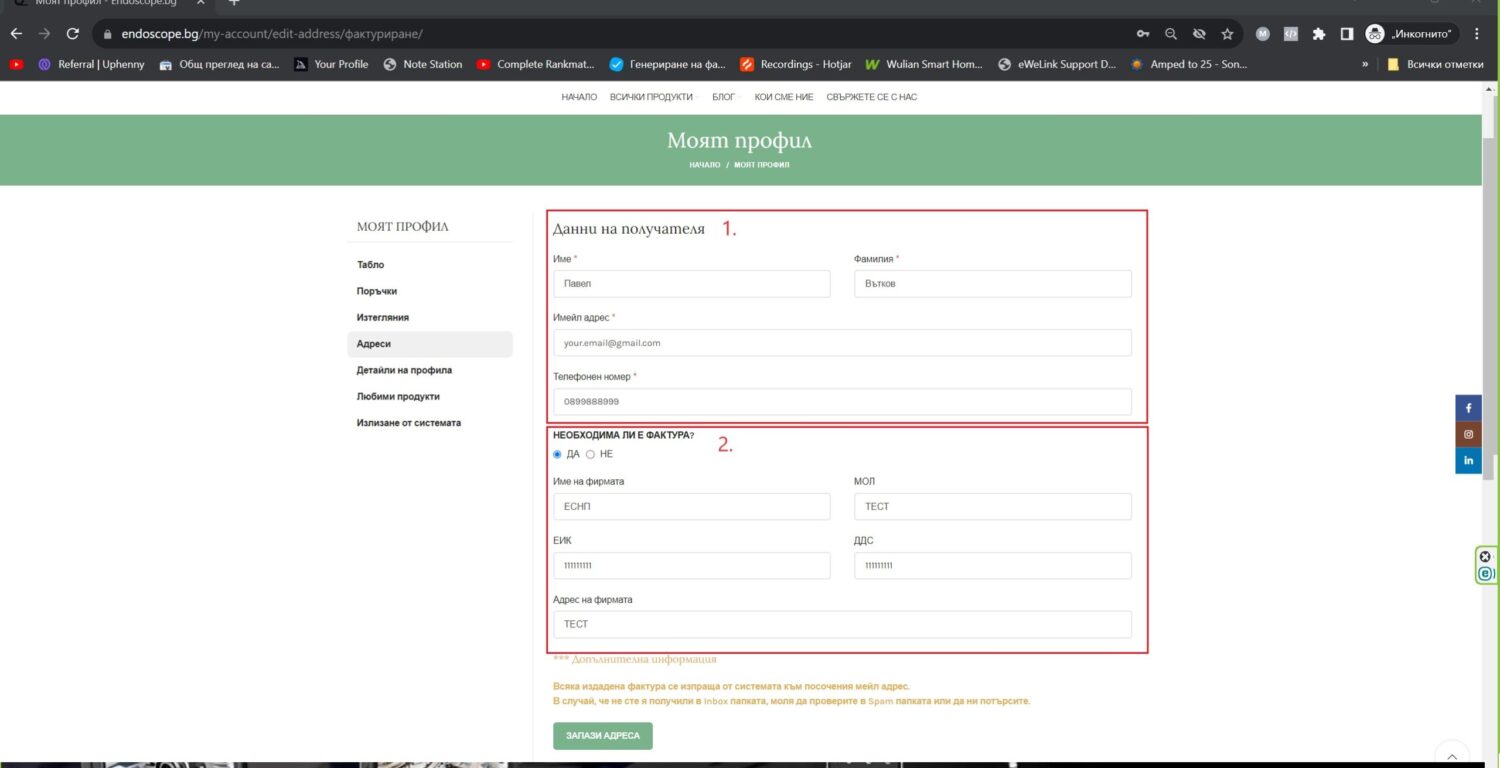Open the Extensions puzzle piece menu
Screen dimensions: 1500x768
click(x=1319, y=33)
